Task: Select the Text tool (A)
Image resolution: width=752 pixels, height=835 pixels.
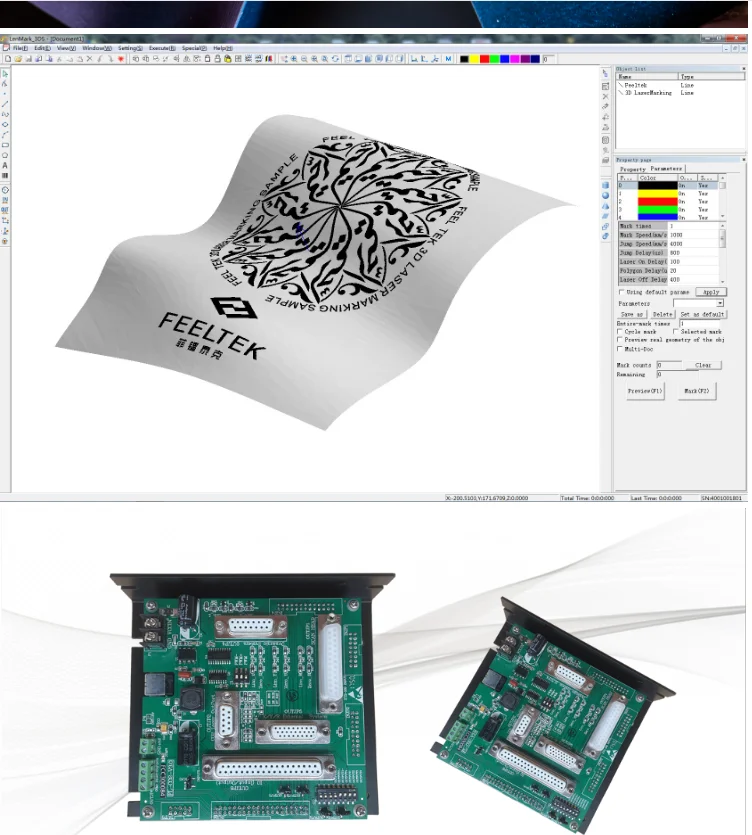Action: click(5, 165)
